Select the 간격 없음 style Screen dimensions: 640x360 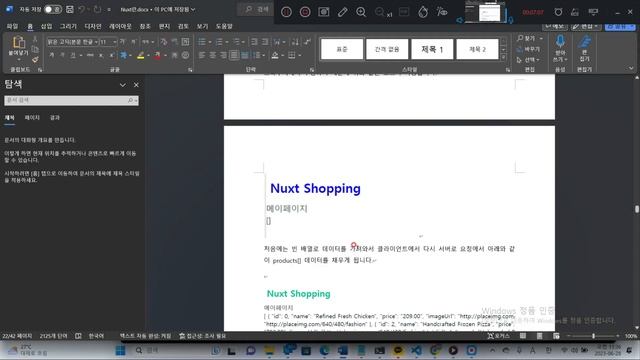[387, 49]
